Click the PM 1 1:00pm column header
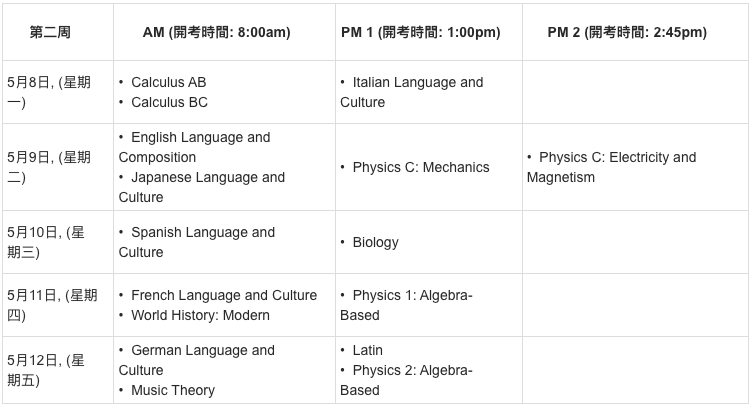The image size is (750, 406). (421, 33)
